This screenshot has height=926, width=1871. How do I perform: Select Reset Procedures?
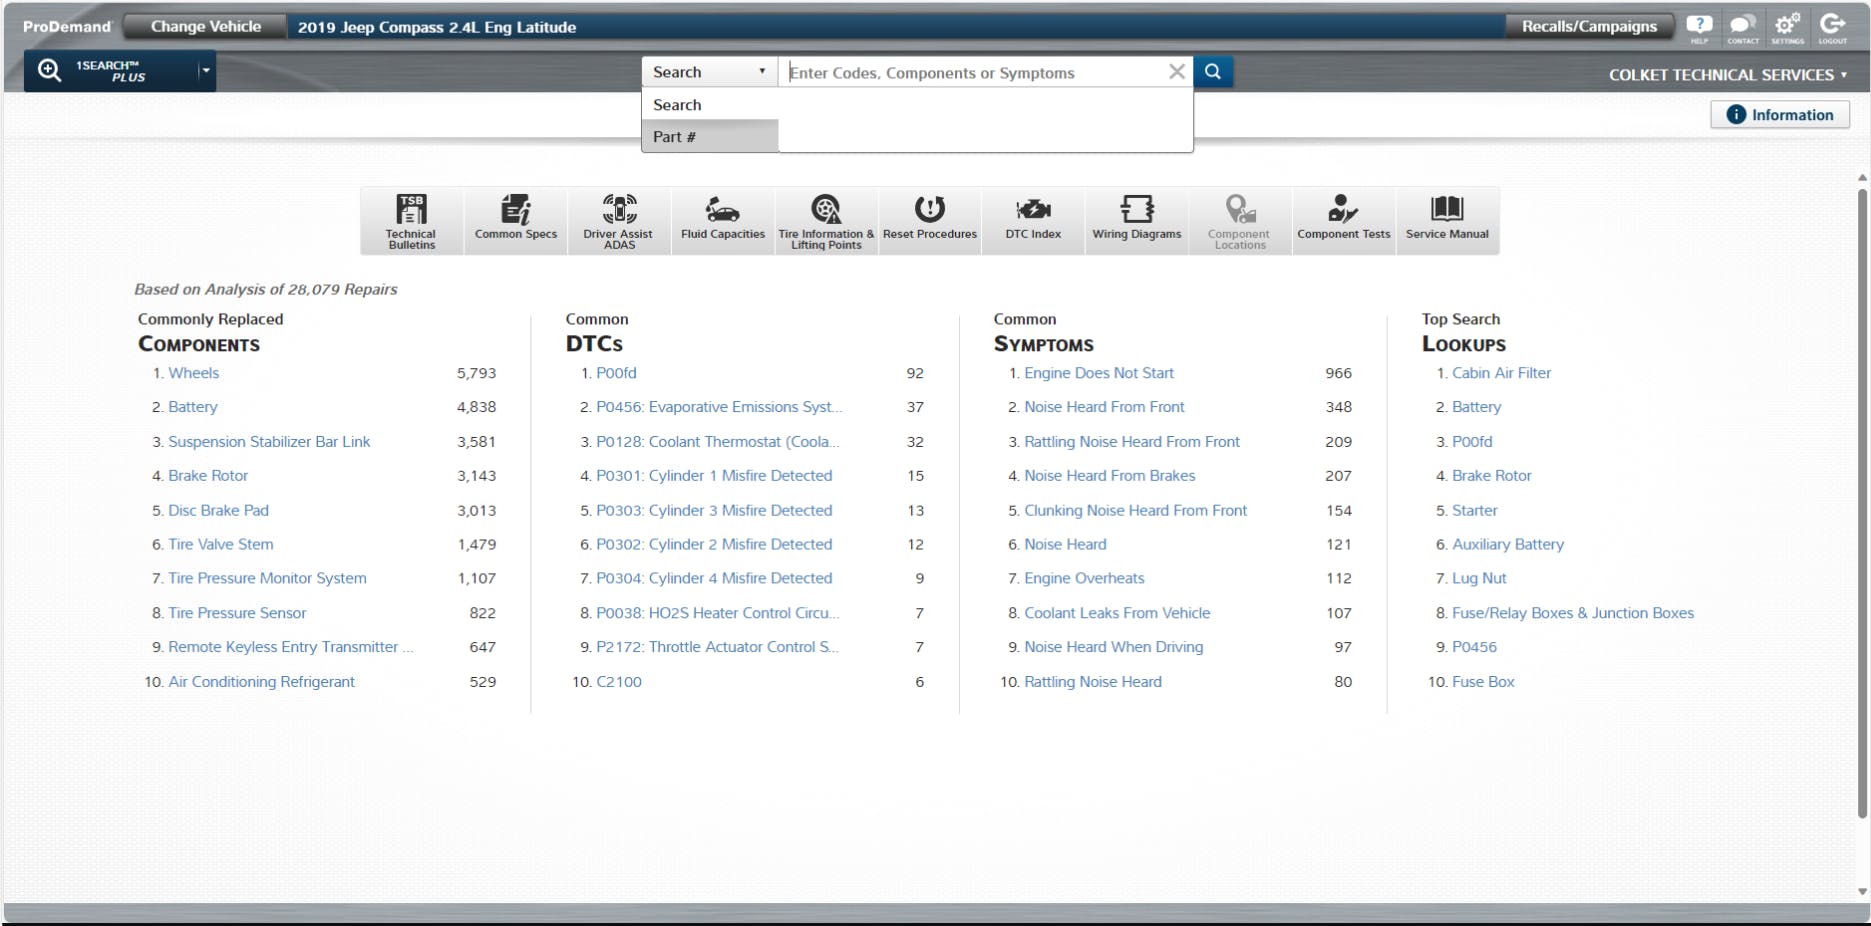930,219
